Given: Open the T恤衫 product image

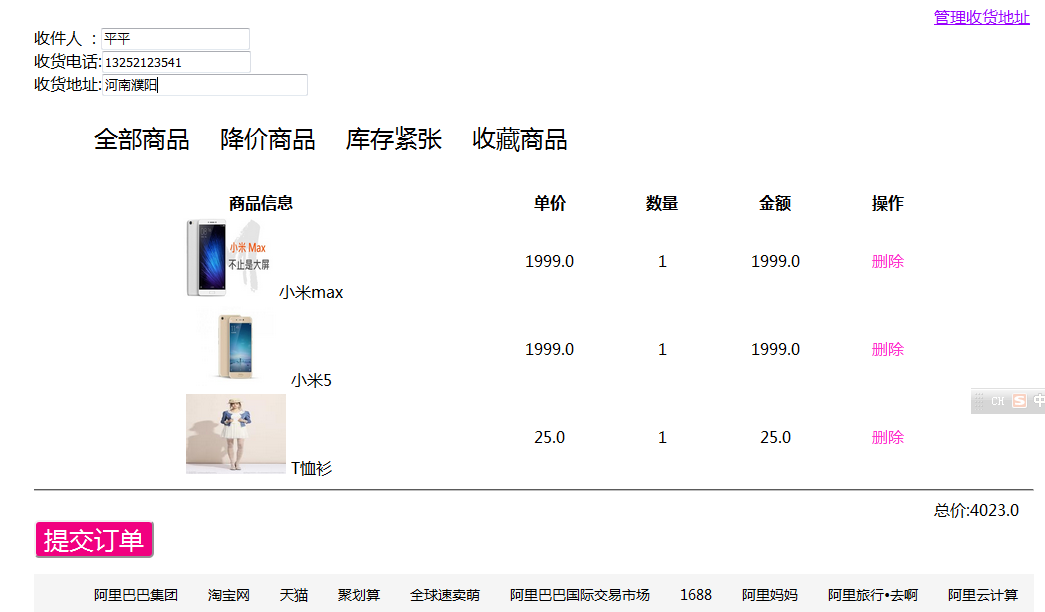Looking at the screenshot, I should coord(235,434).
